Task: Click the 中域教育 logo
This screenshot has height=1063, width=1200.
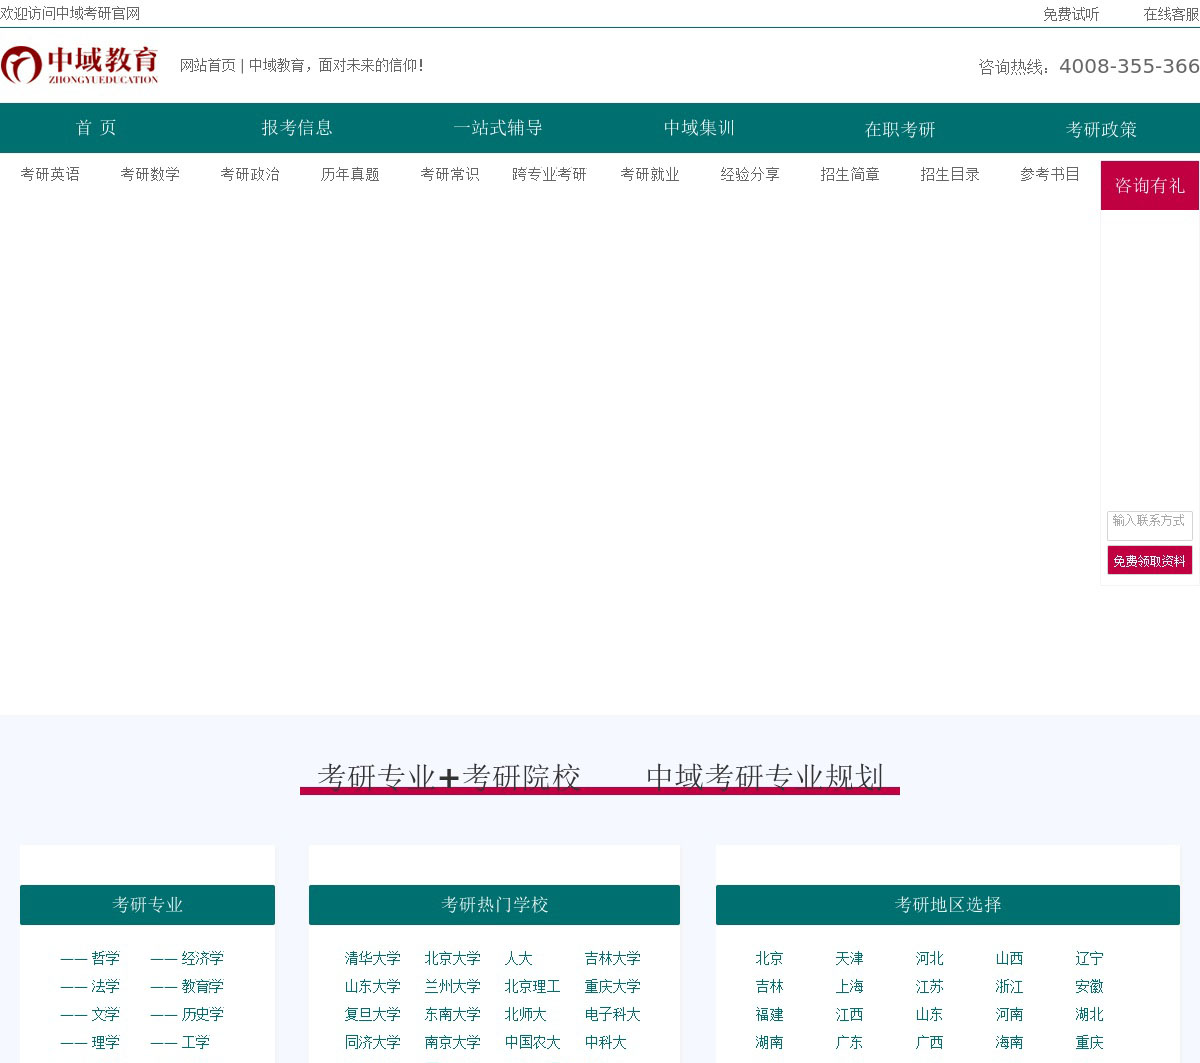Action: 80,65
